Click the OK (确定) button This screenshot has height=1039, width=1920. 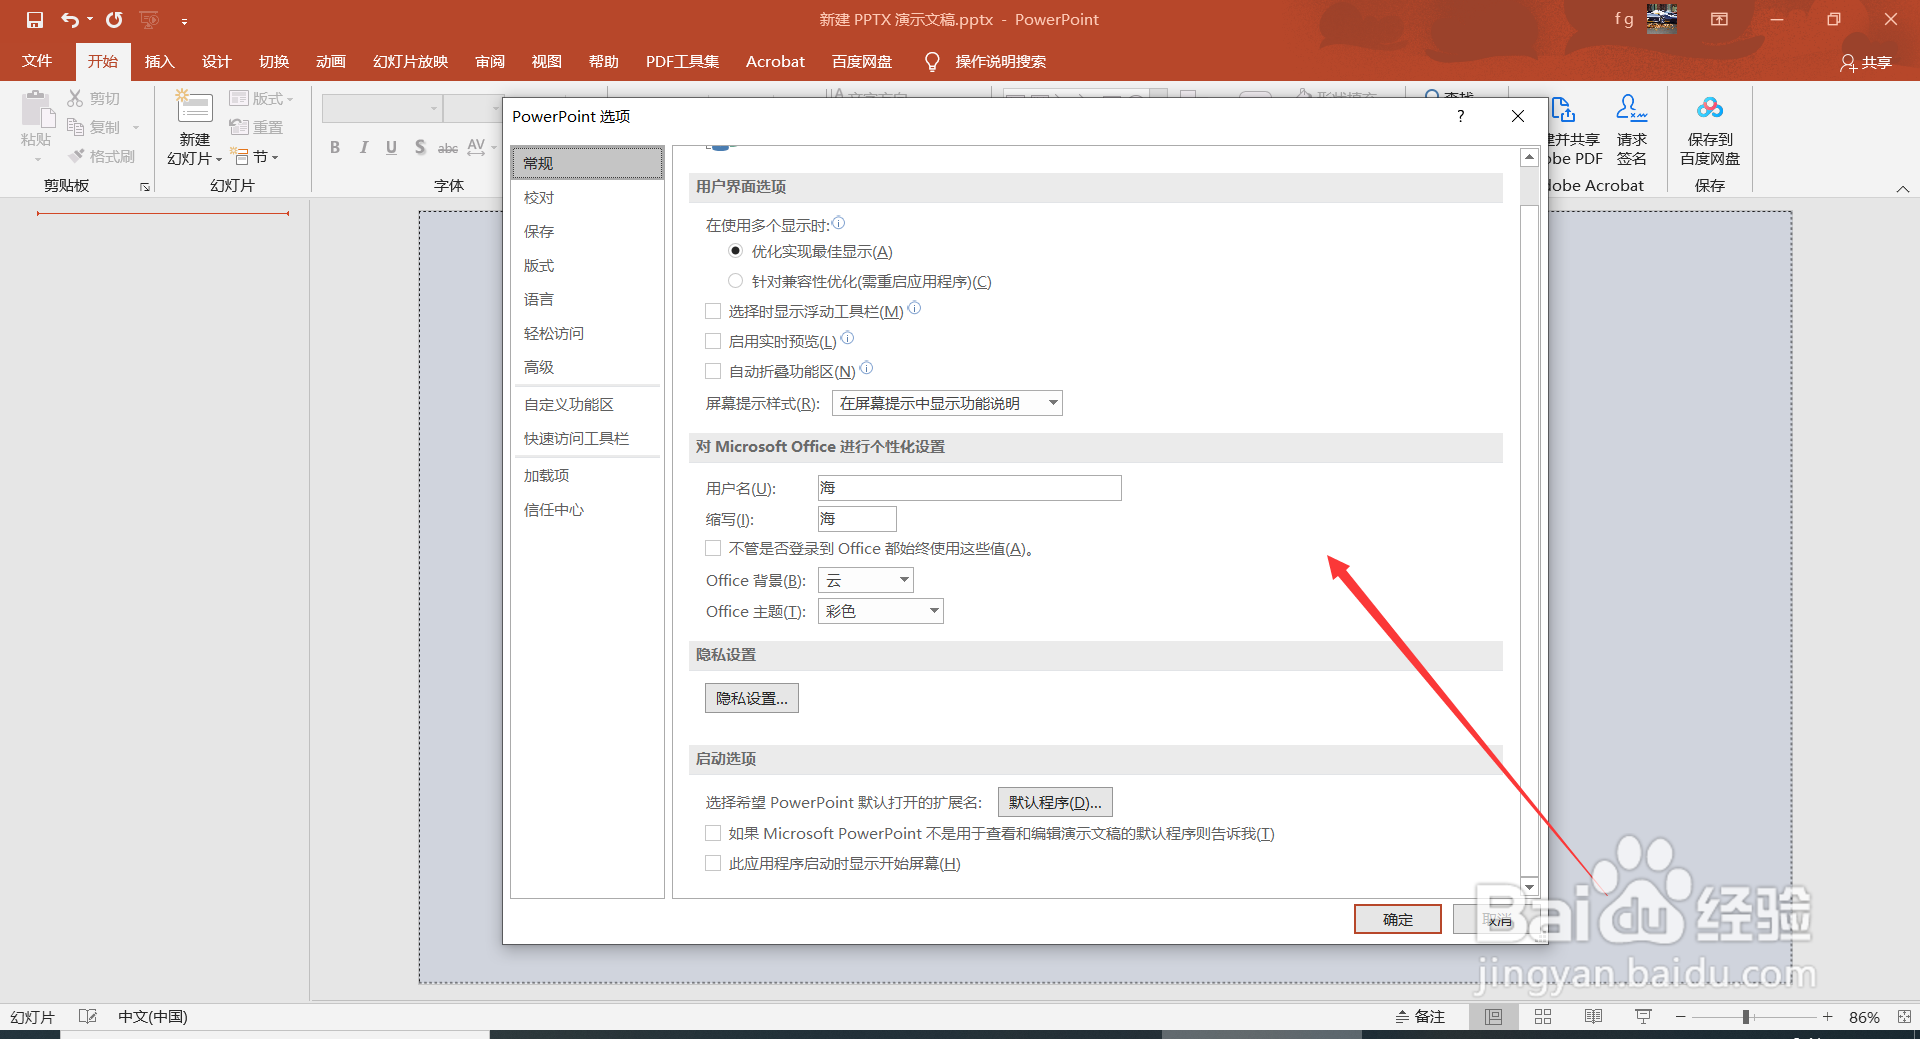1398,919
